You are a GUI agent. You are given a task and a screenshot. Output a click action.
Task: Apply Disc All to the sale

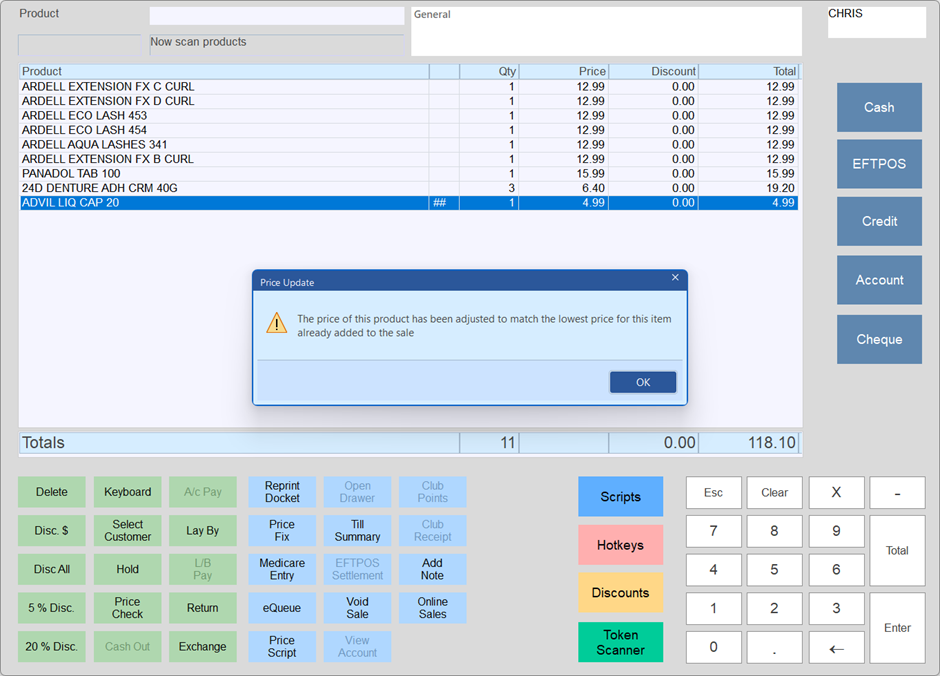click(52, 569)
